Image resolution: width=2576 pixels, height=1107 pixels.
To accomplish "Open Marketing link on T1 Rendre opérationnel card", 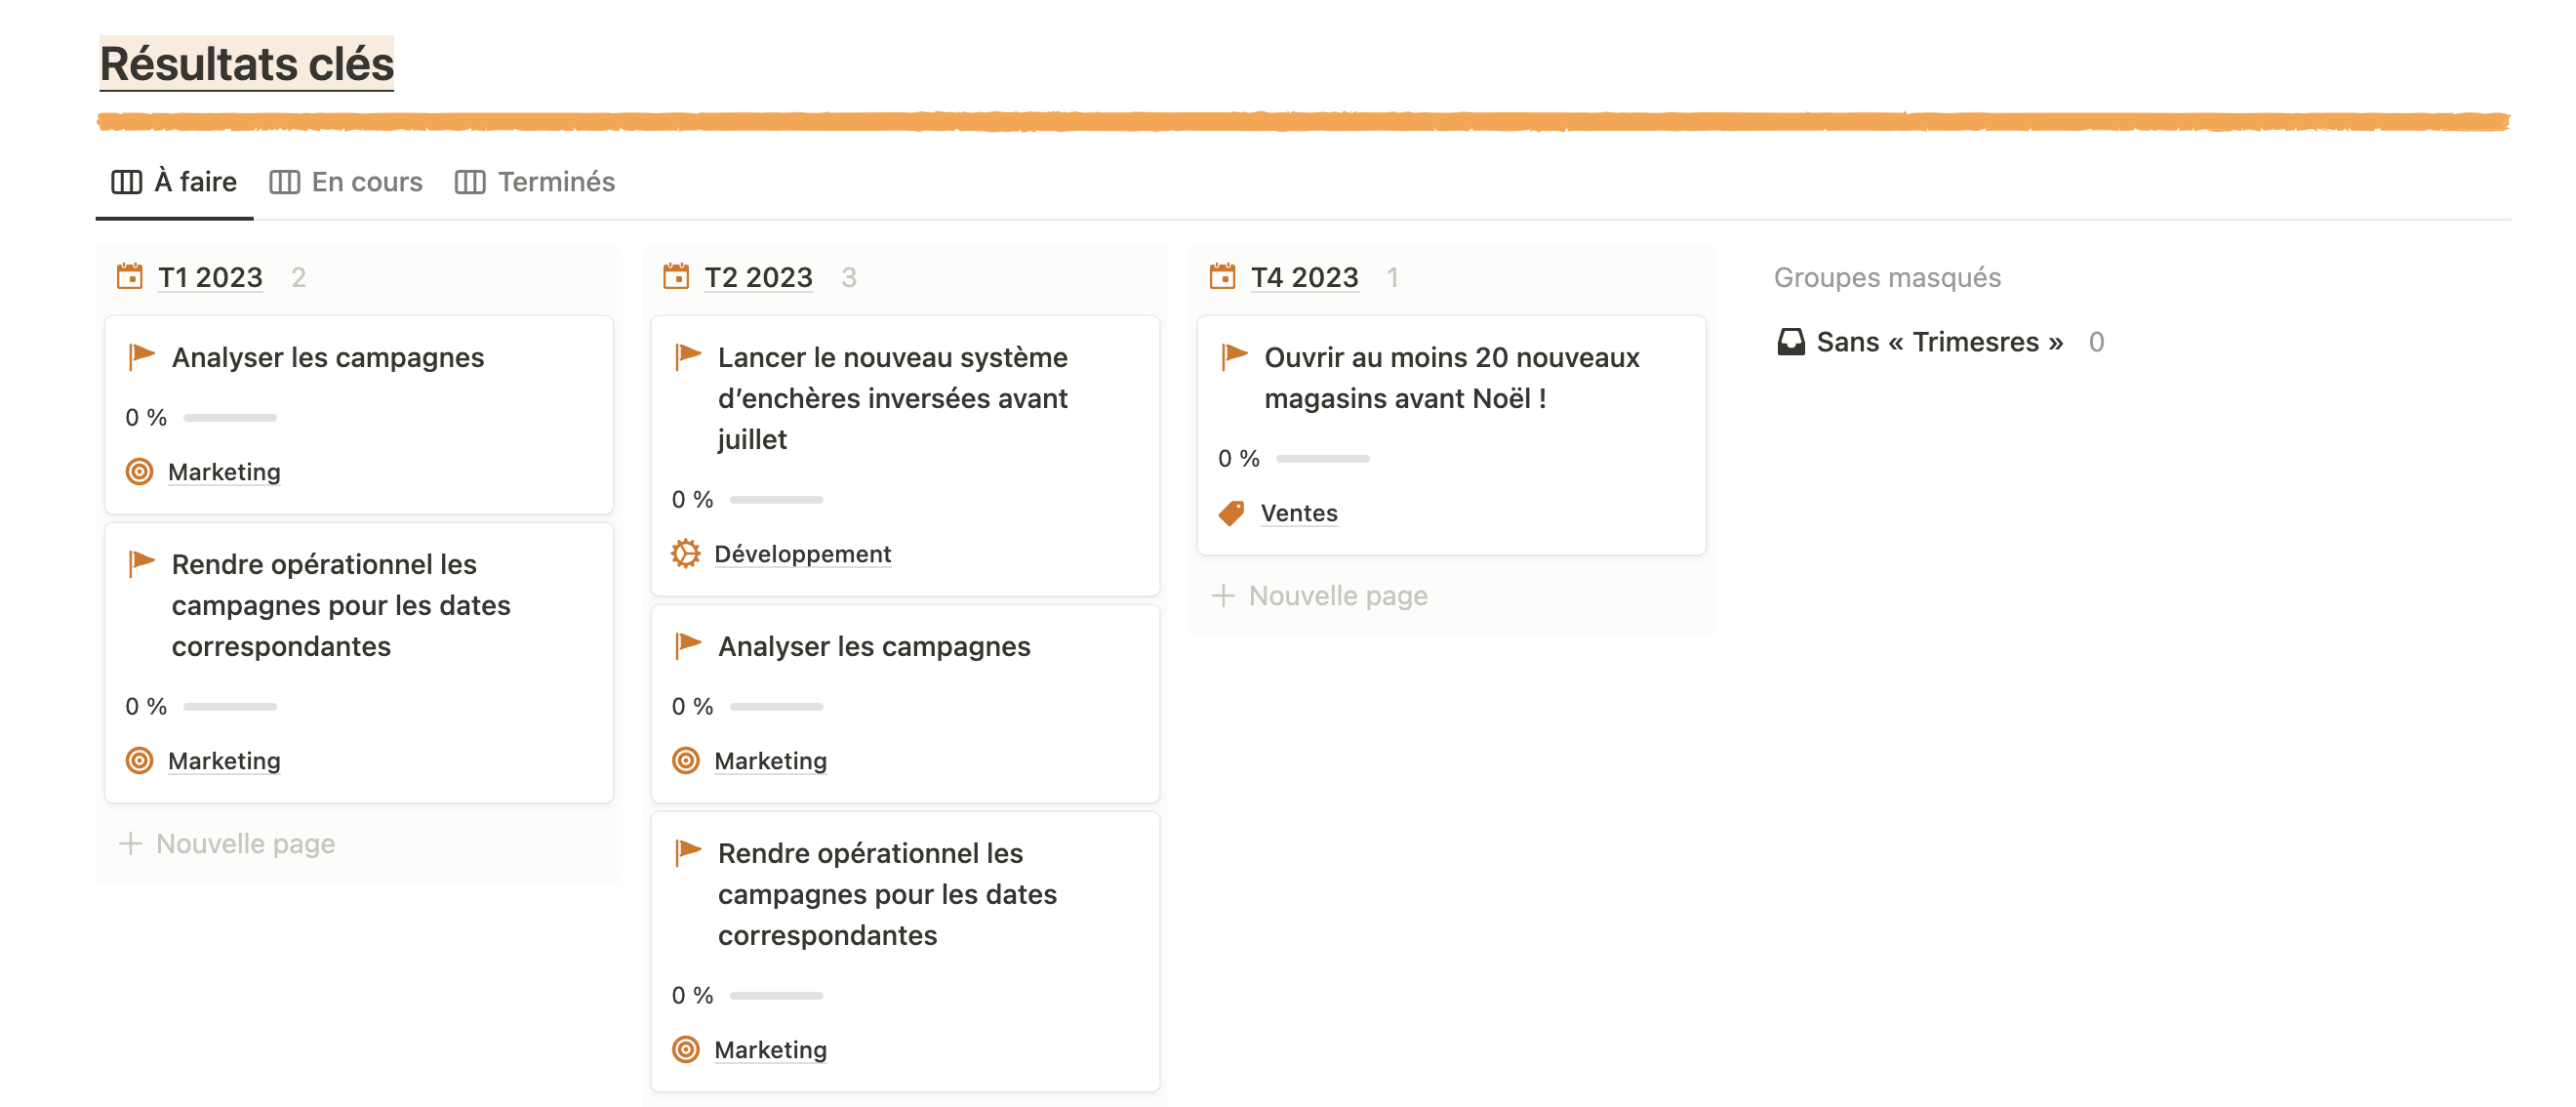I will coord(224,761).
